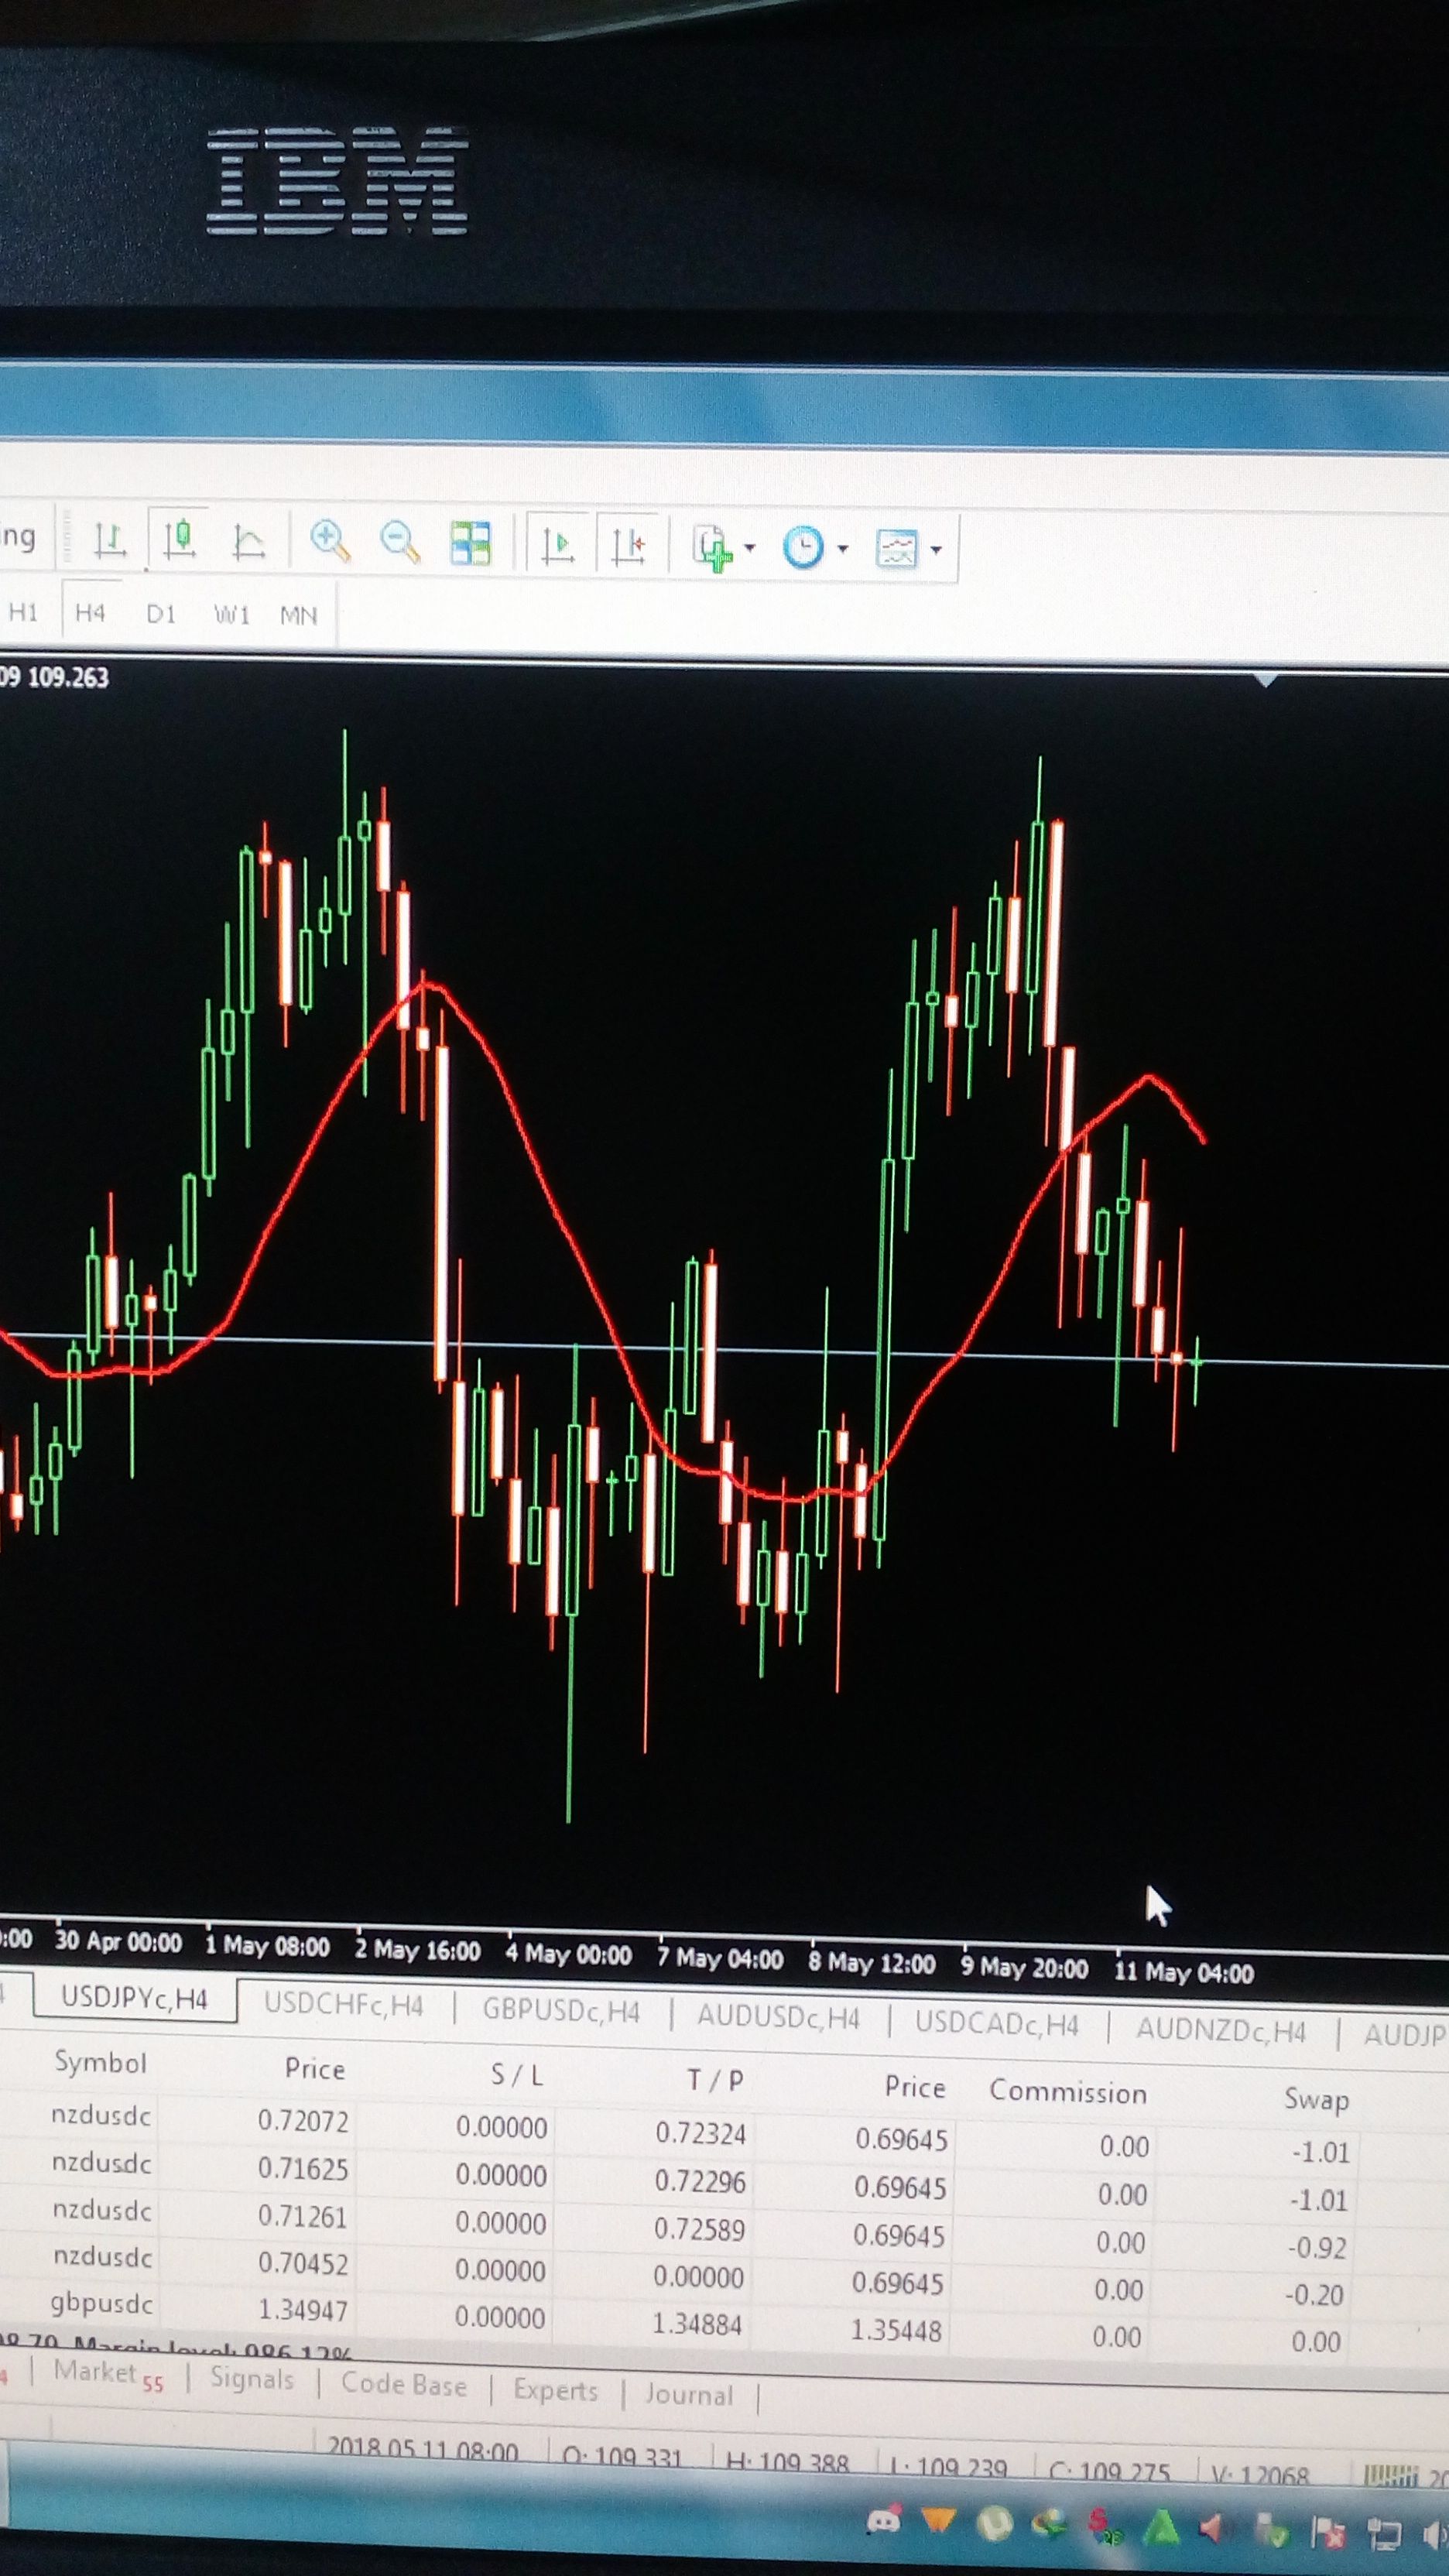Switch chart to line chart mode
1449x2576 pixels.
tap(248, 543)
